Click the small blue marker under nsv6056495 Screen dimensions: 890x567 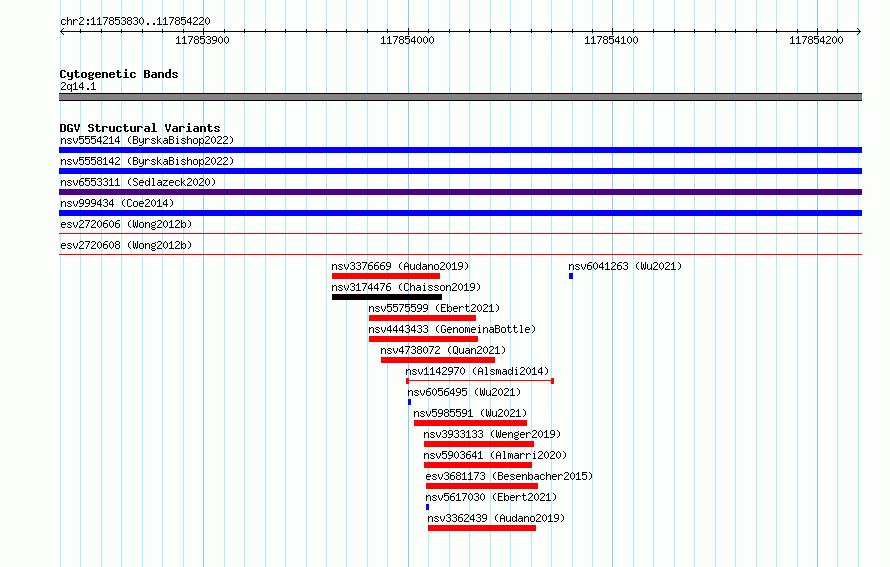pos(409,402)
